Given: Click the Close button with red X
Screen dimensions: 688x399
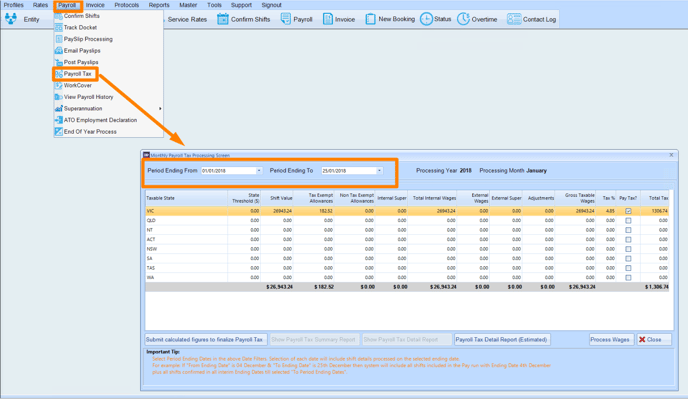Looking at the screenshot, I should coord(654,340).
